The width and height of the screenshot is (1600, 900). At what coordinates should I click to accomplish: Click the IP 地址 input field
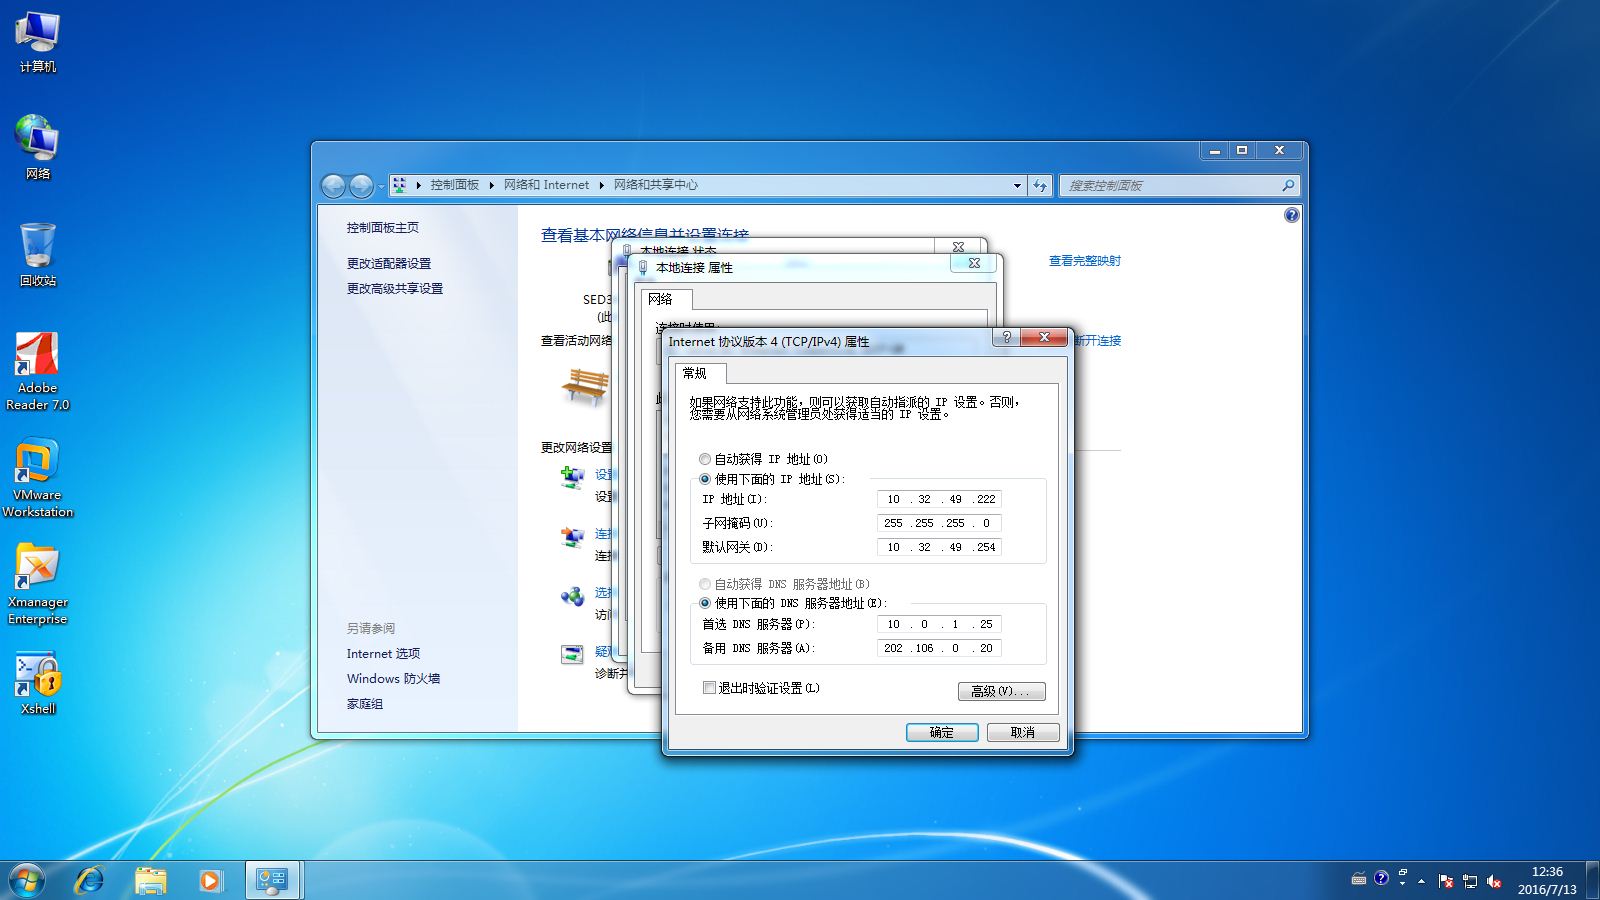point(939,499)
